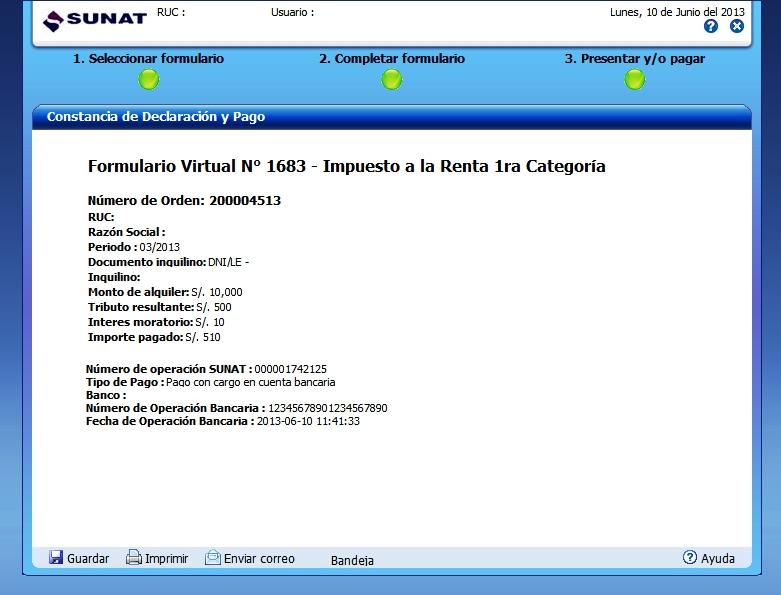Image resolution: width=781 pixels, height=595 pixels.
Task: Click the Enviar correo button label
Action: pos(259,559)
